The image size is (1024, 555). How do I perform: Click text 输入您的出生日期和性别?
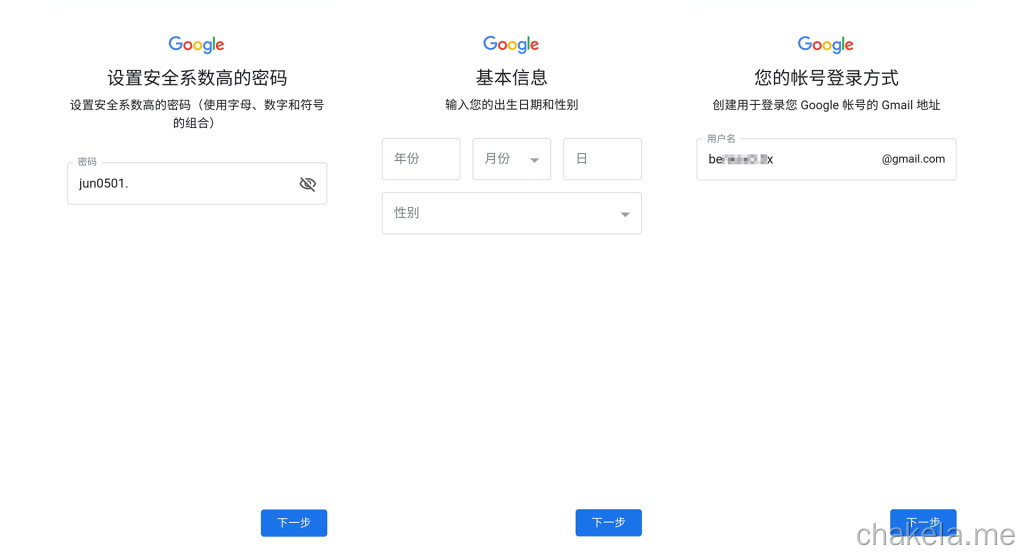(x=511, y=104)
